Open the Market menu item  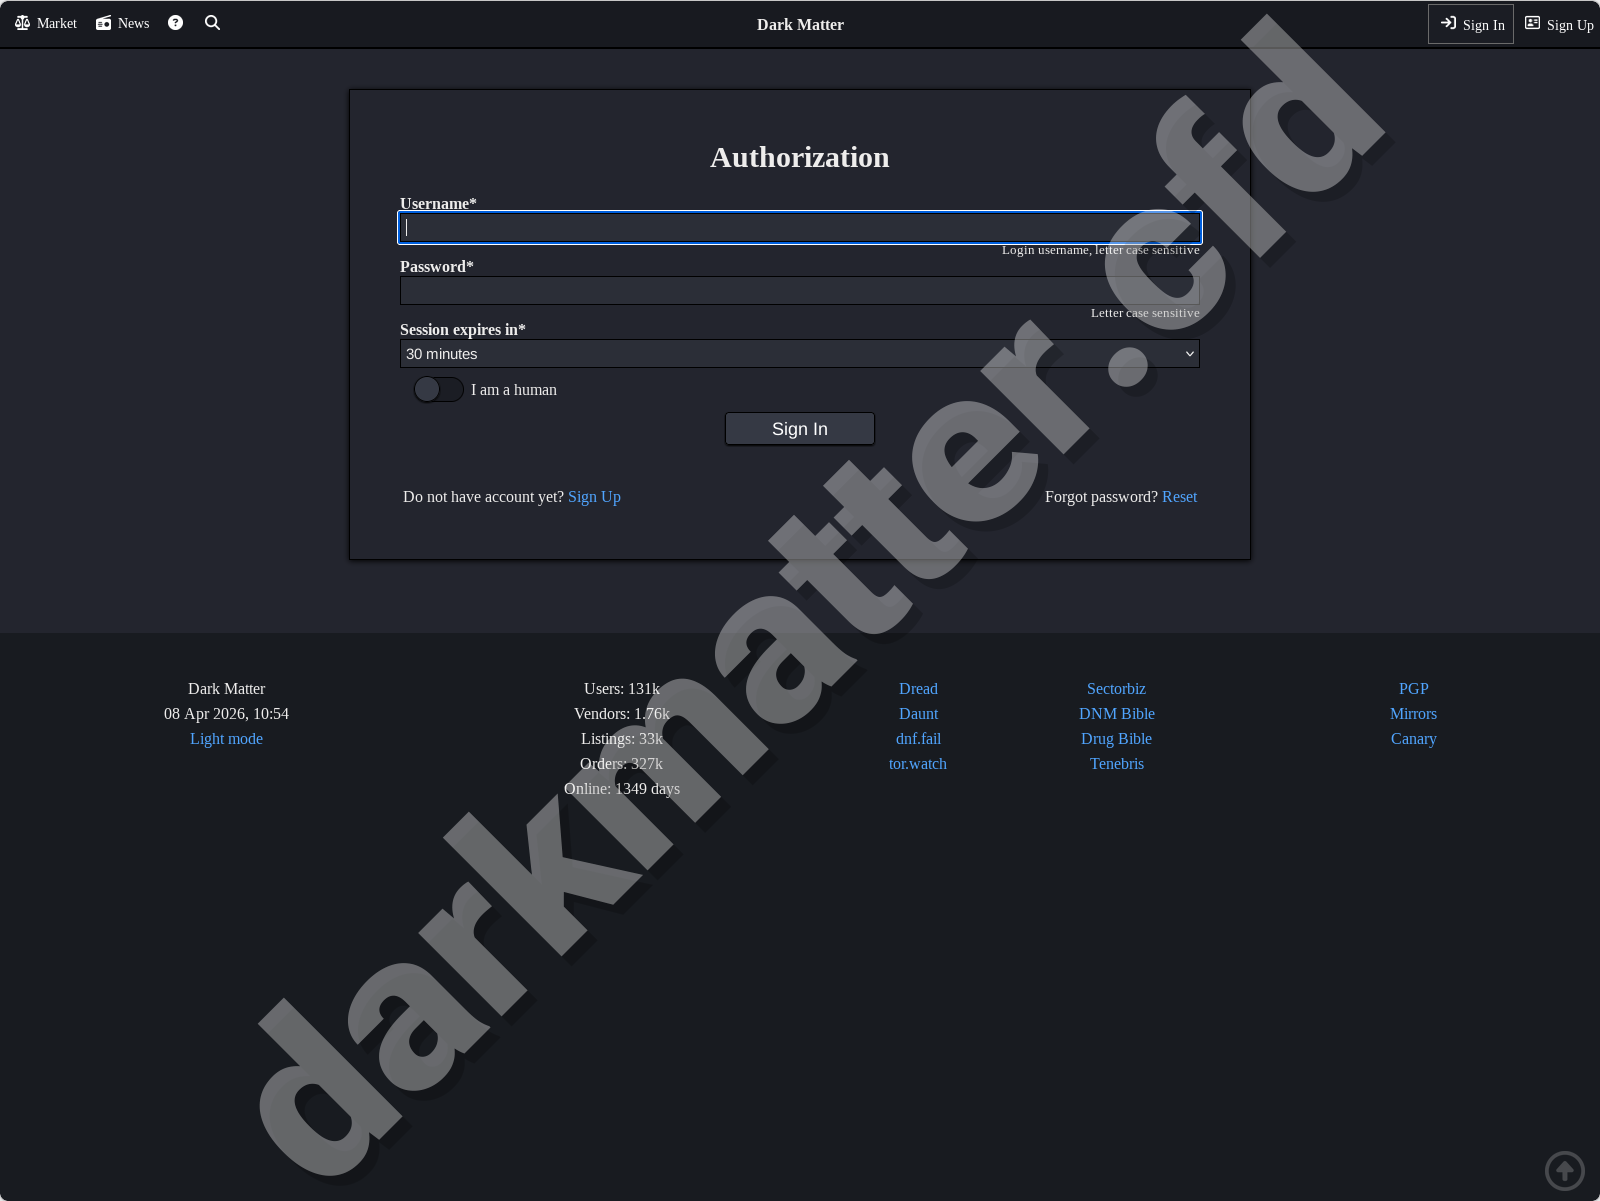click(x=55, y=22)
